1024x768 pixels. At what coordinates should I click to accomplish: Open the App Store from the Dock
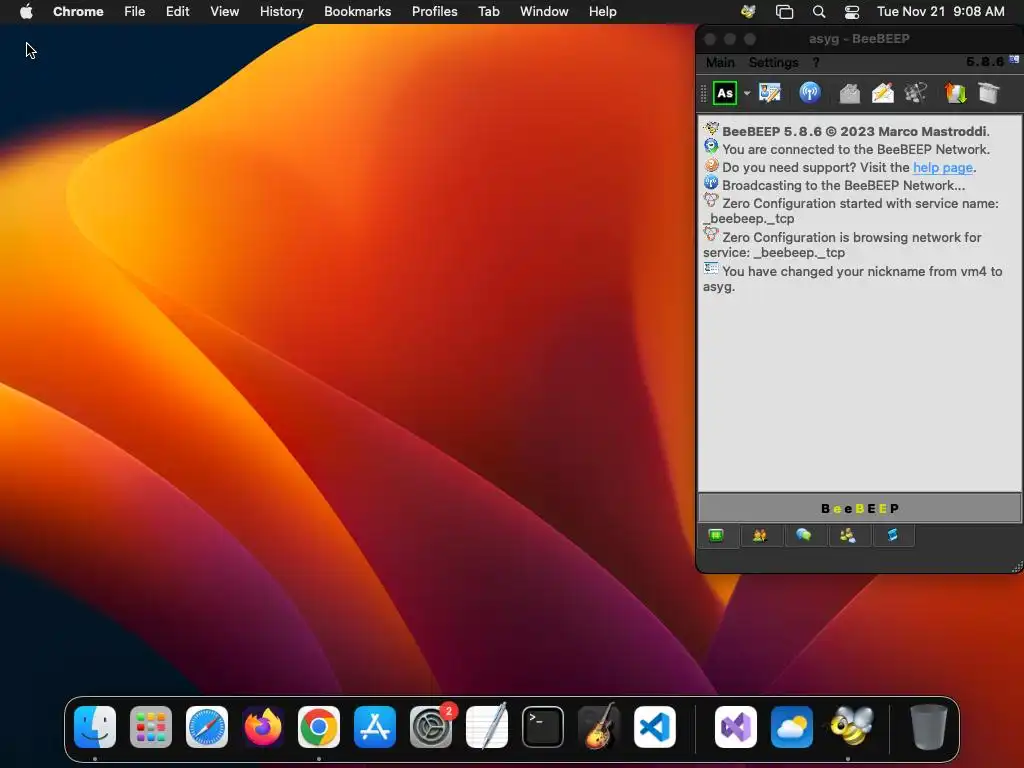375,727
